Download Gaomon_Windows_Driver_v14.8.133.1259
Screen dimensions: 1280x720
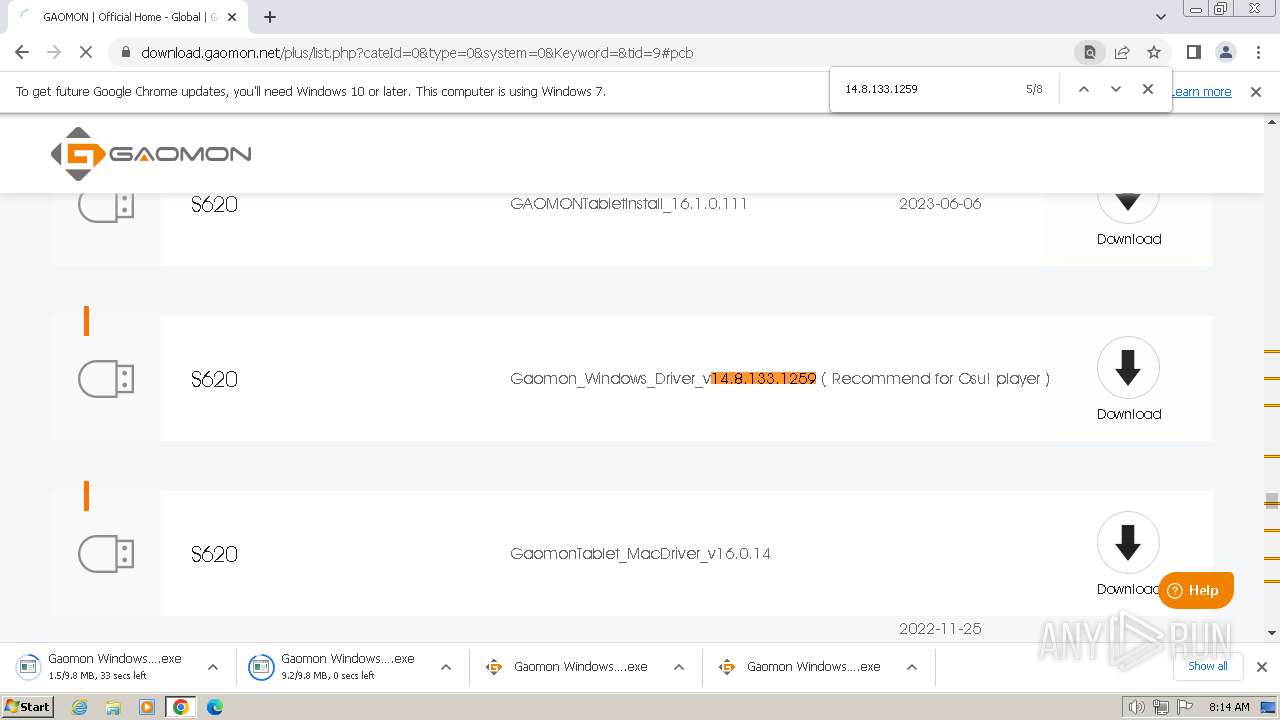(1128, 379)
